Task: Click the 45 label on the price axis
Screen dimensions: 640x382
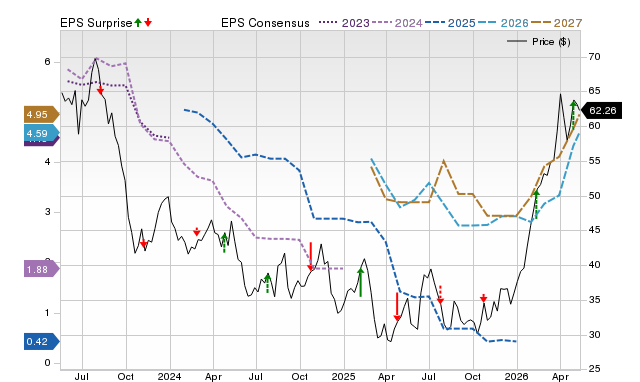Action: coord(595,230)
